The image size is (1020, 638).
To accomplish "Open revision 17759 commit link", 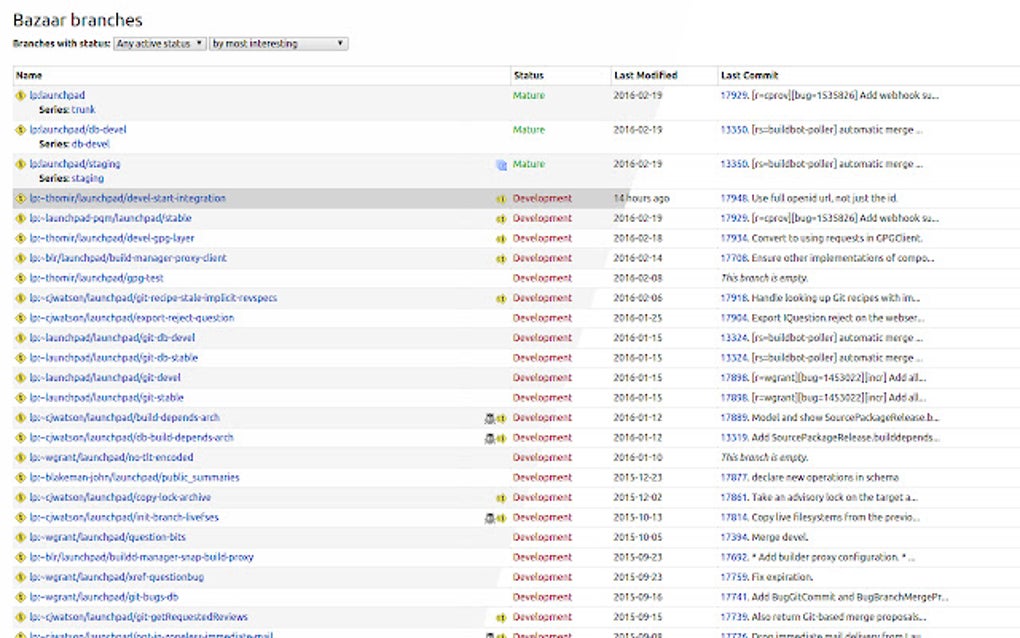I will [734, 577].
